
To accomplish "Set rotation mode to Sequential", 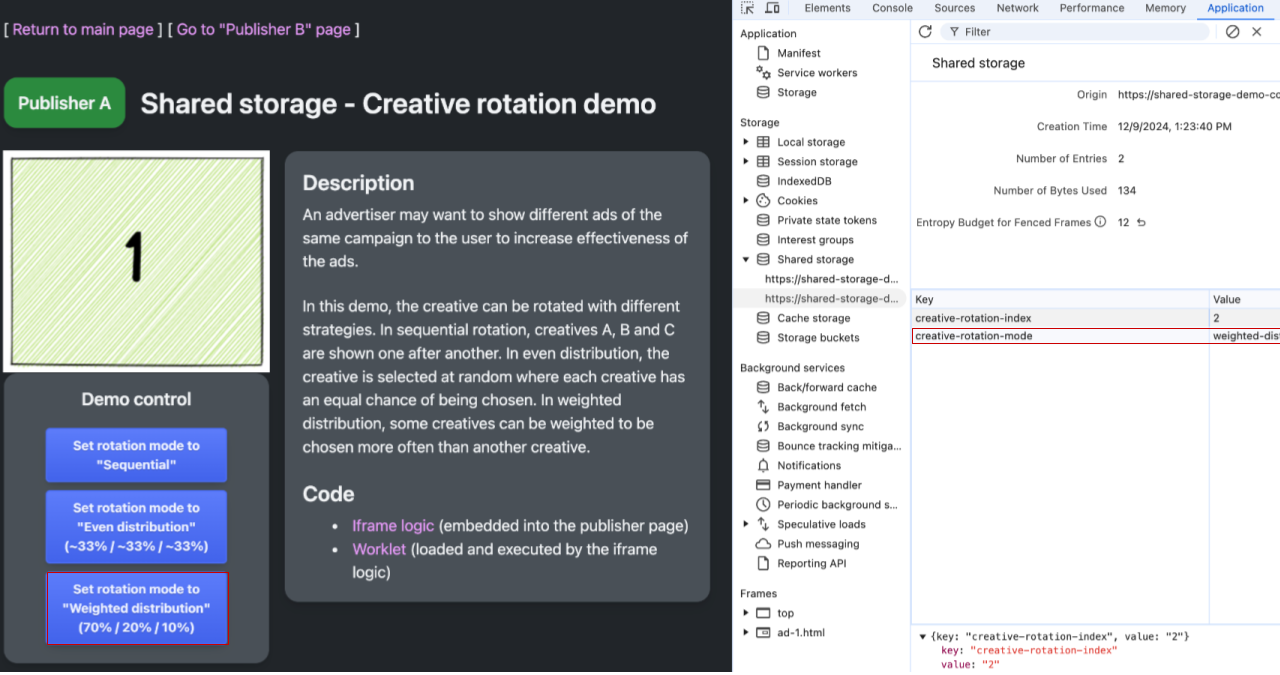I will click(136, 455).
